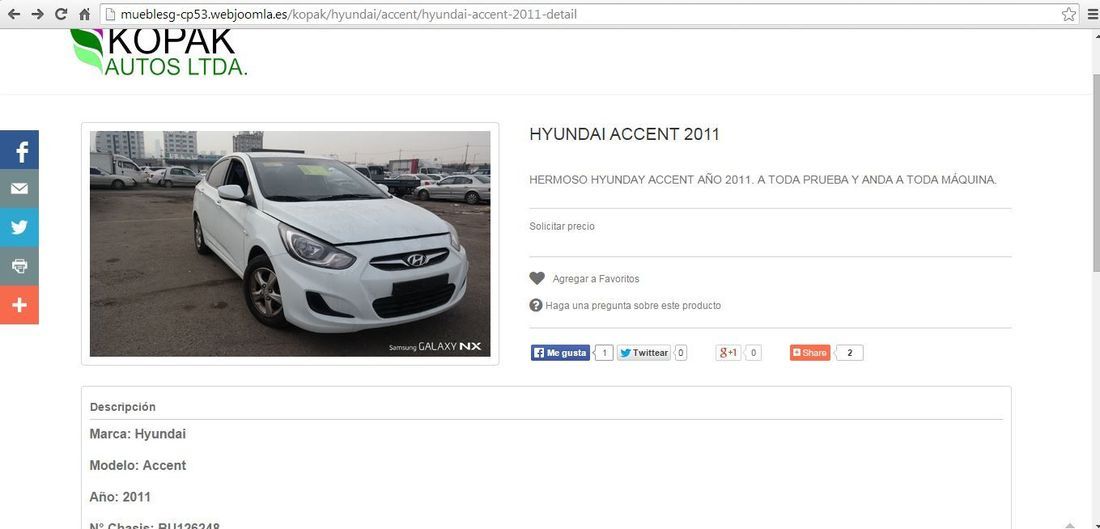Click the question mark help icon

[x=536, y=305]
